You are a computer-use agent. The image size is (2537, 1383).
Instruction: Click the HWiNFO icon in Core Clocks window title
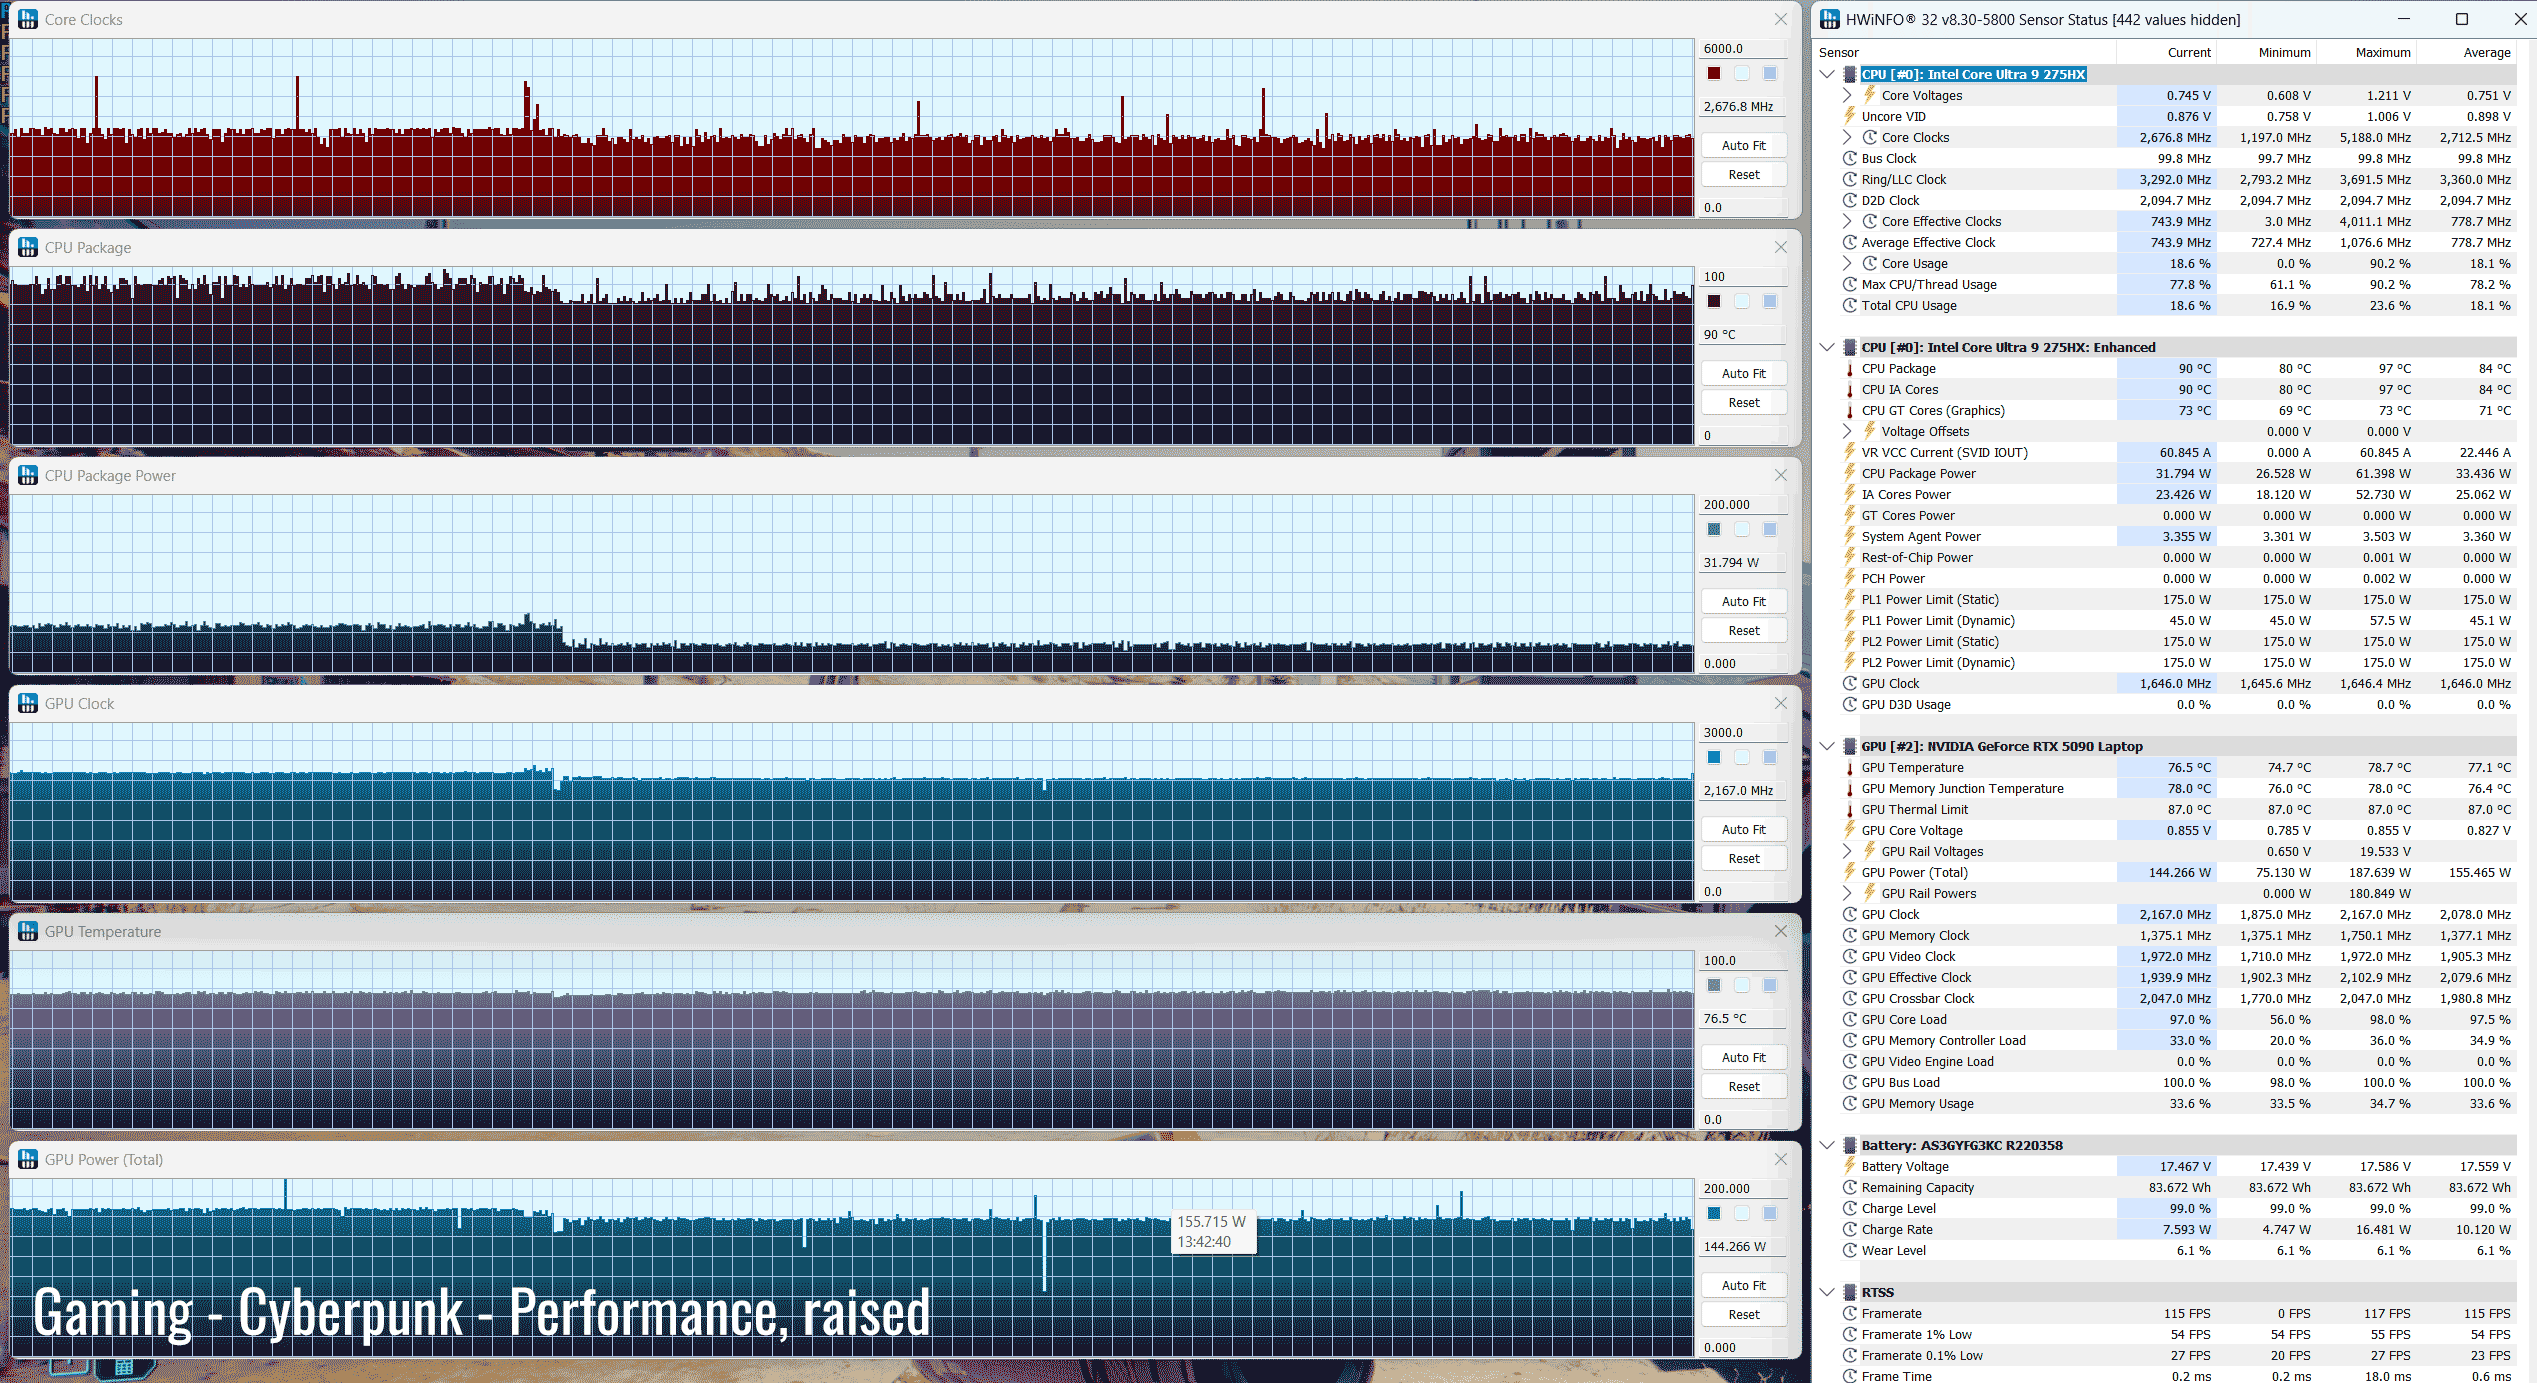pos(28,19)
